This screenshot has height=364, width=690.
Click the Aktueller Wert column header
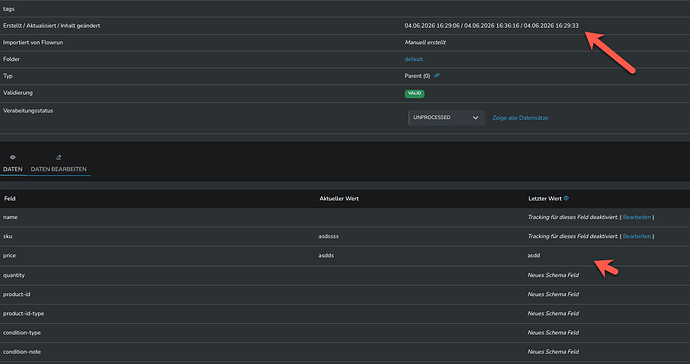point(339,199)
